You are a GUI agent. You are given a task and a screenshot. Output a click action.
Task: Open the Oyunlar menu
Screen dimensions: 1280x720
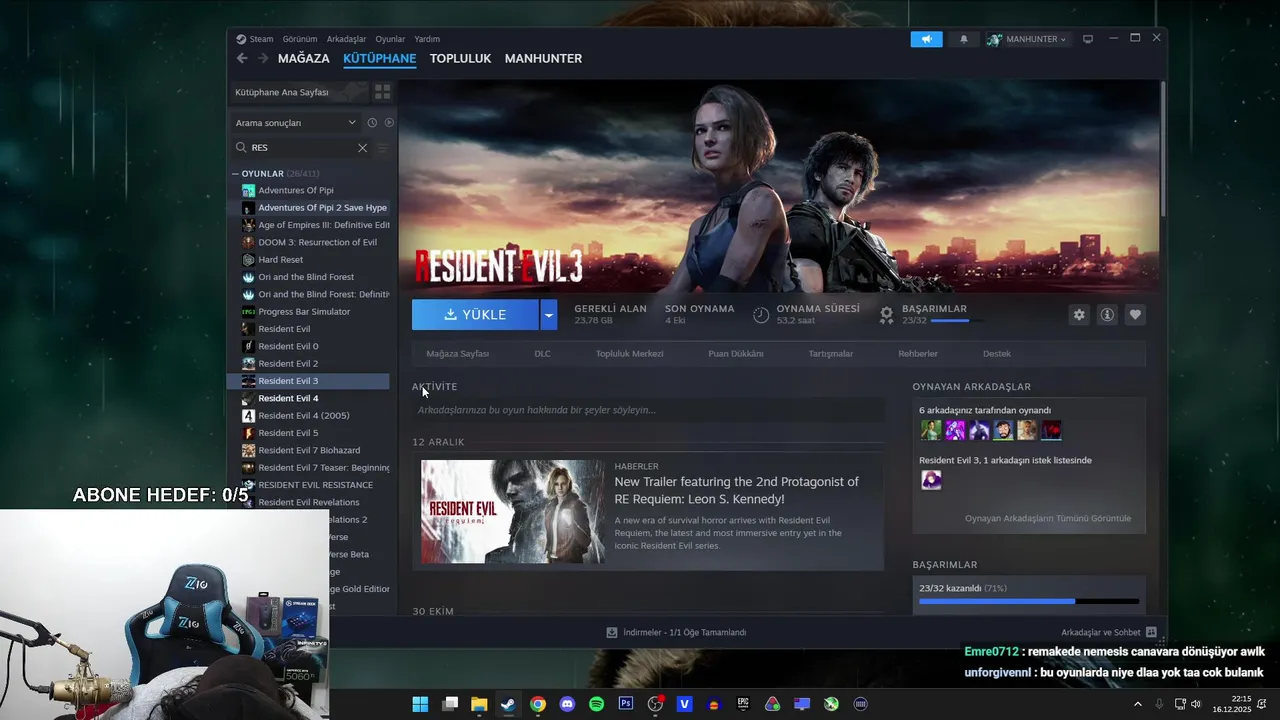point(390,39)
